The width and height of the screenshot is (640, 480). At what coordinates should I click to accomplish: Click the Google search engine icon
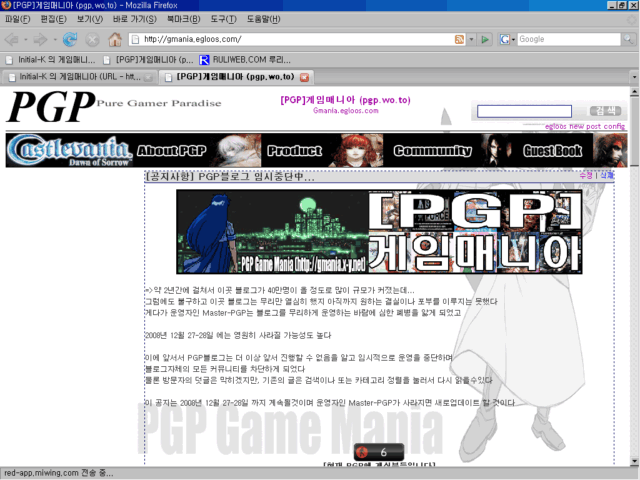tap(504, 39)
